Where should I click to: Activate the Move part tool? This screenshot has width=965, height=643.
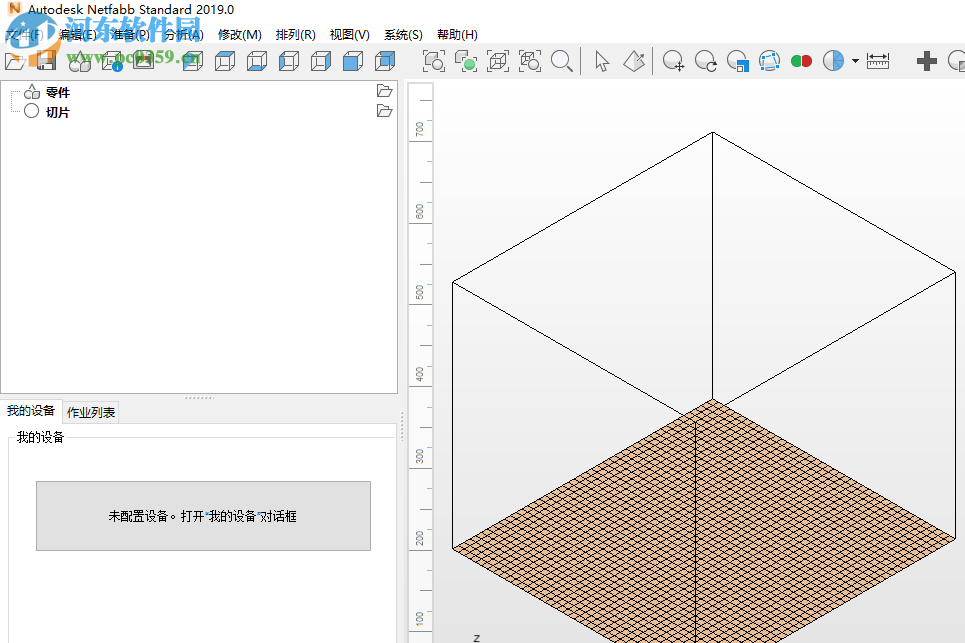(x=672, y=61)
